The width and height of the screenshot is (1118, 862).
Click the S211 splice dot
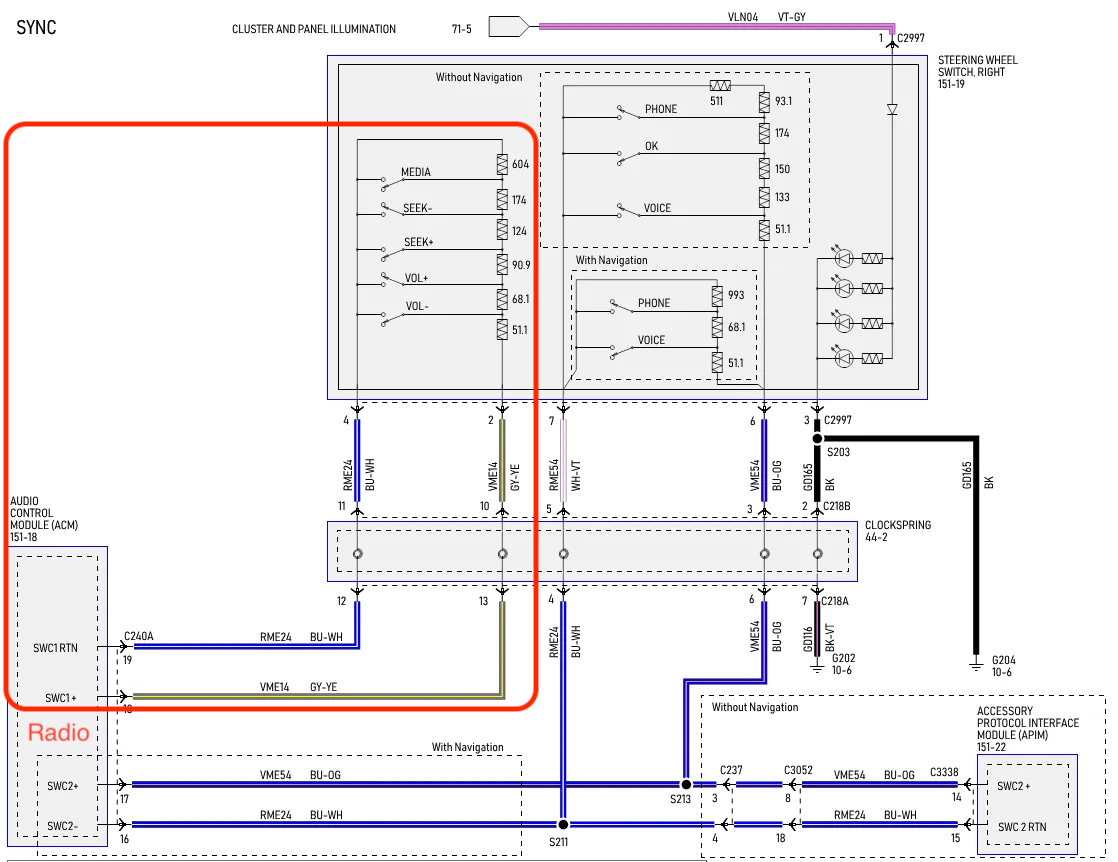[563, 824]
